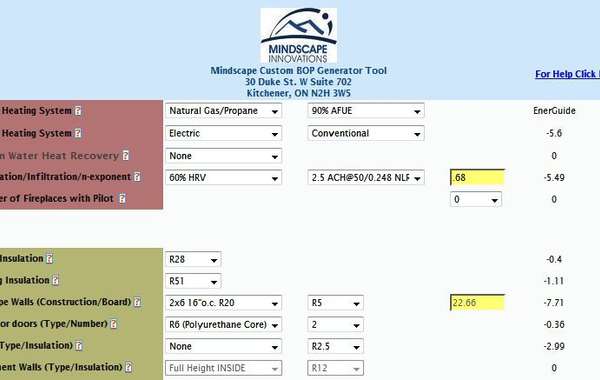600x380 pixels.
Task: Open help icon beside R28 Insulation row
Action: 49,259
